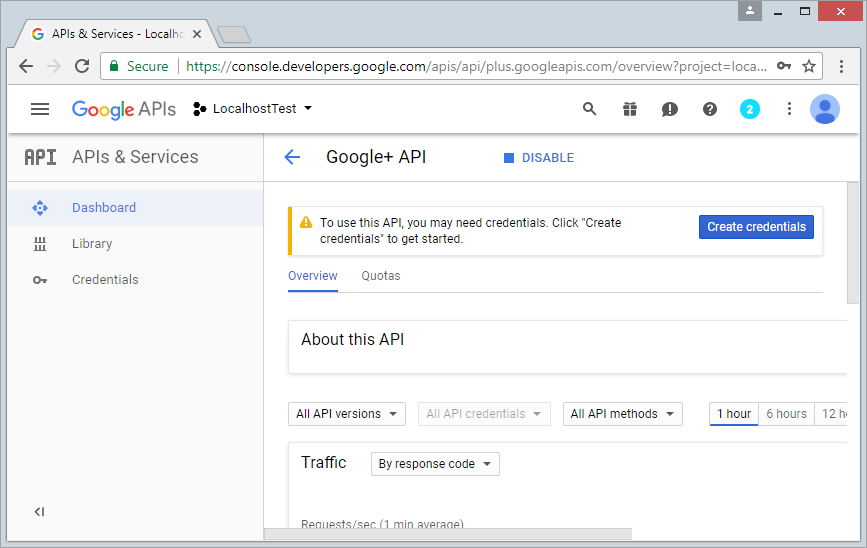Click the search magnifier icon
Viewport: 867px width, 548px height.
(589, 109)
